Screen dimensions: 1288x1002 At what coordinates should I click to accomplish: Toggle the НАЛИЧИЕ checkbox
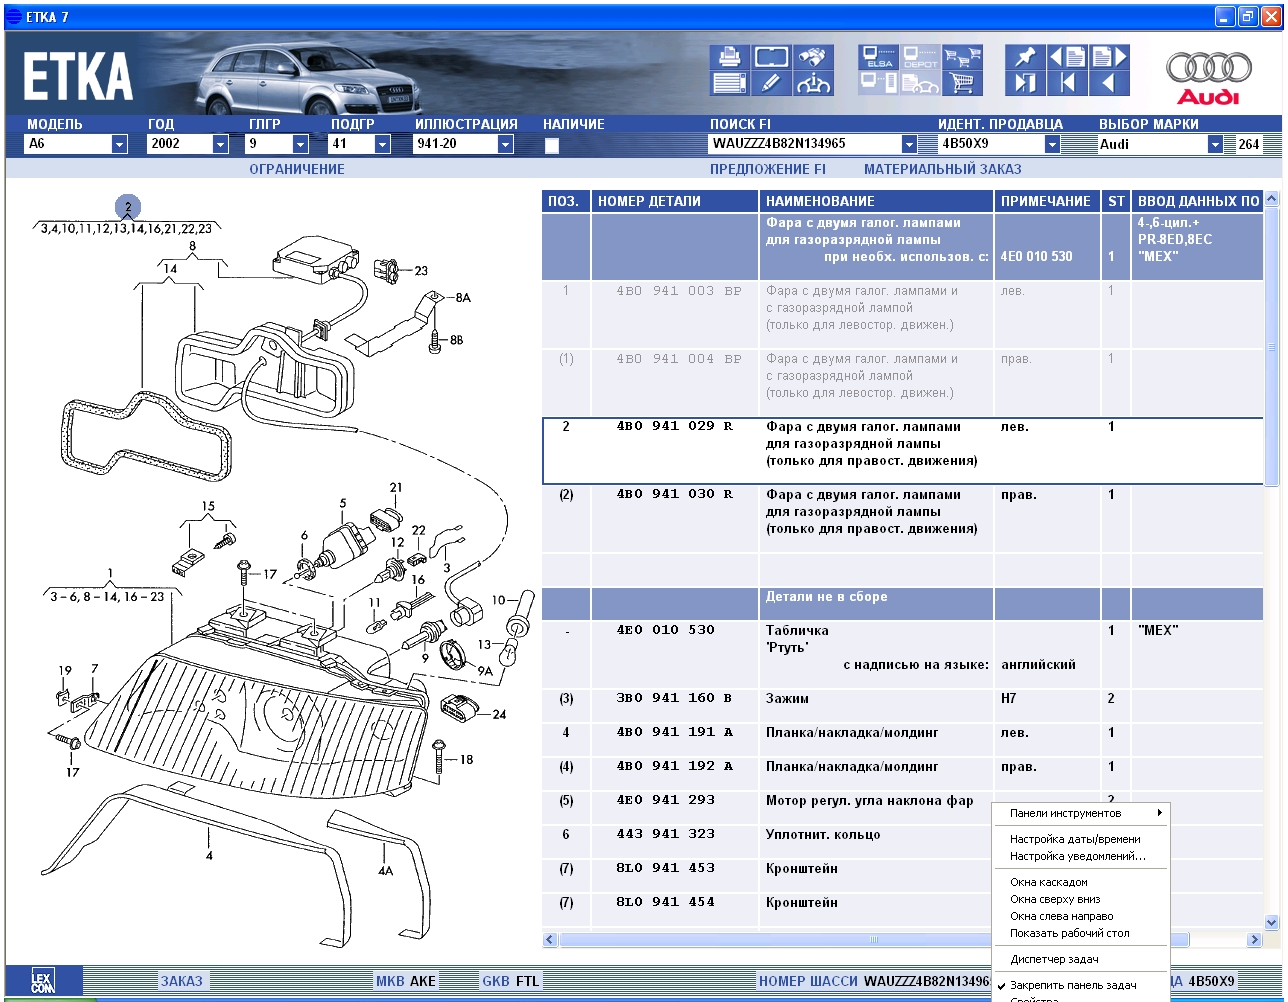pyautogui.click(x=551, y=145)
